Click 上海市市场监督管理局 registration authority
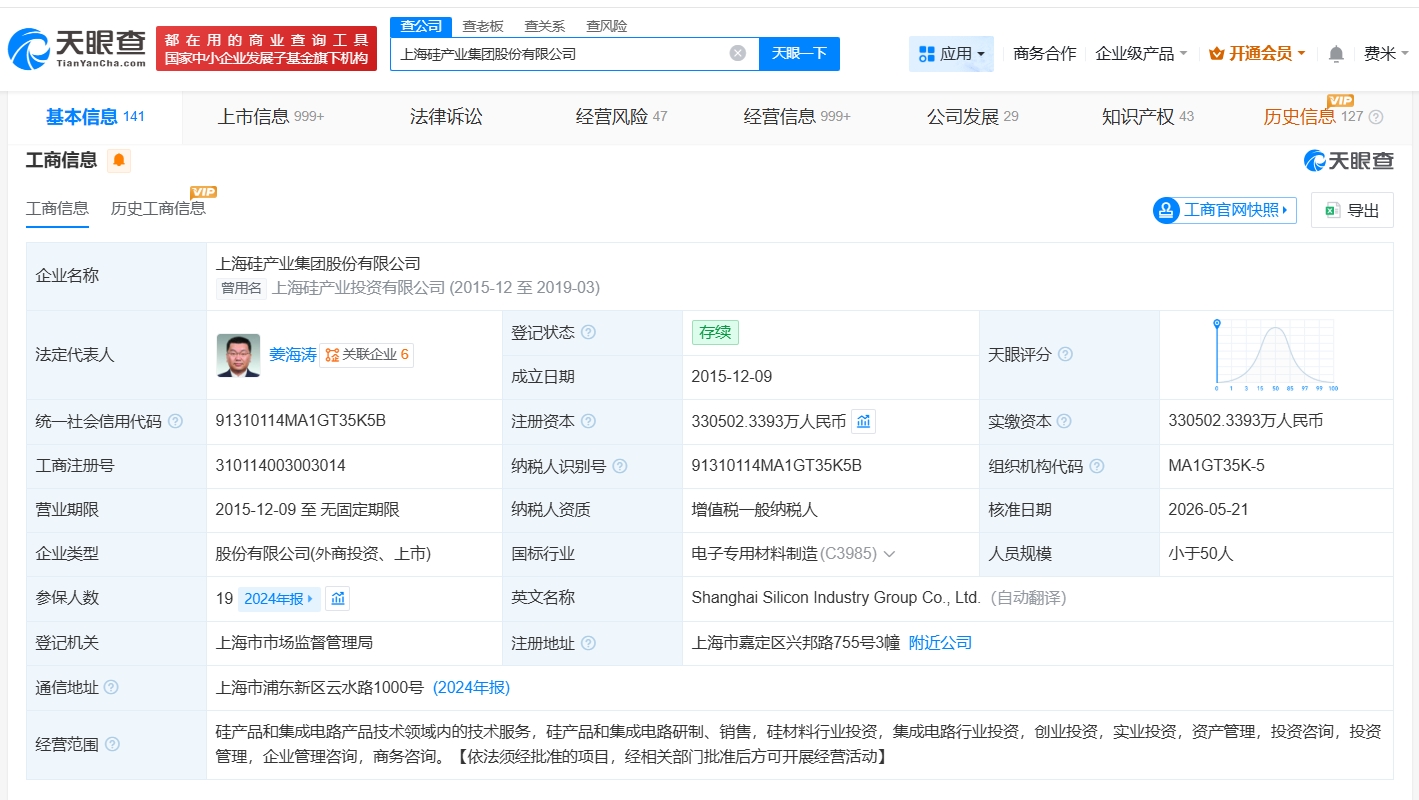This screenshot has height=800, width=1419. [x=294, y=643]
